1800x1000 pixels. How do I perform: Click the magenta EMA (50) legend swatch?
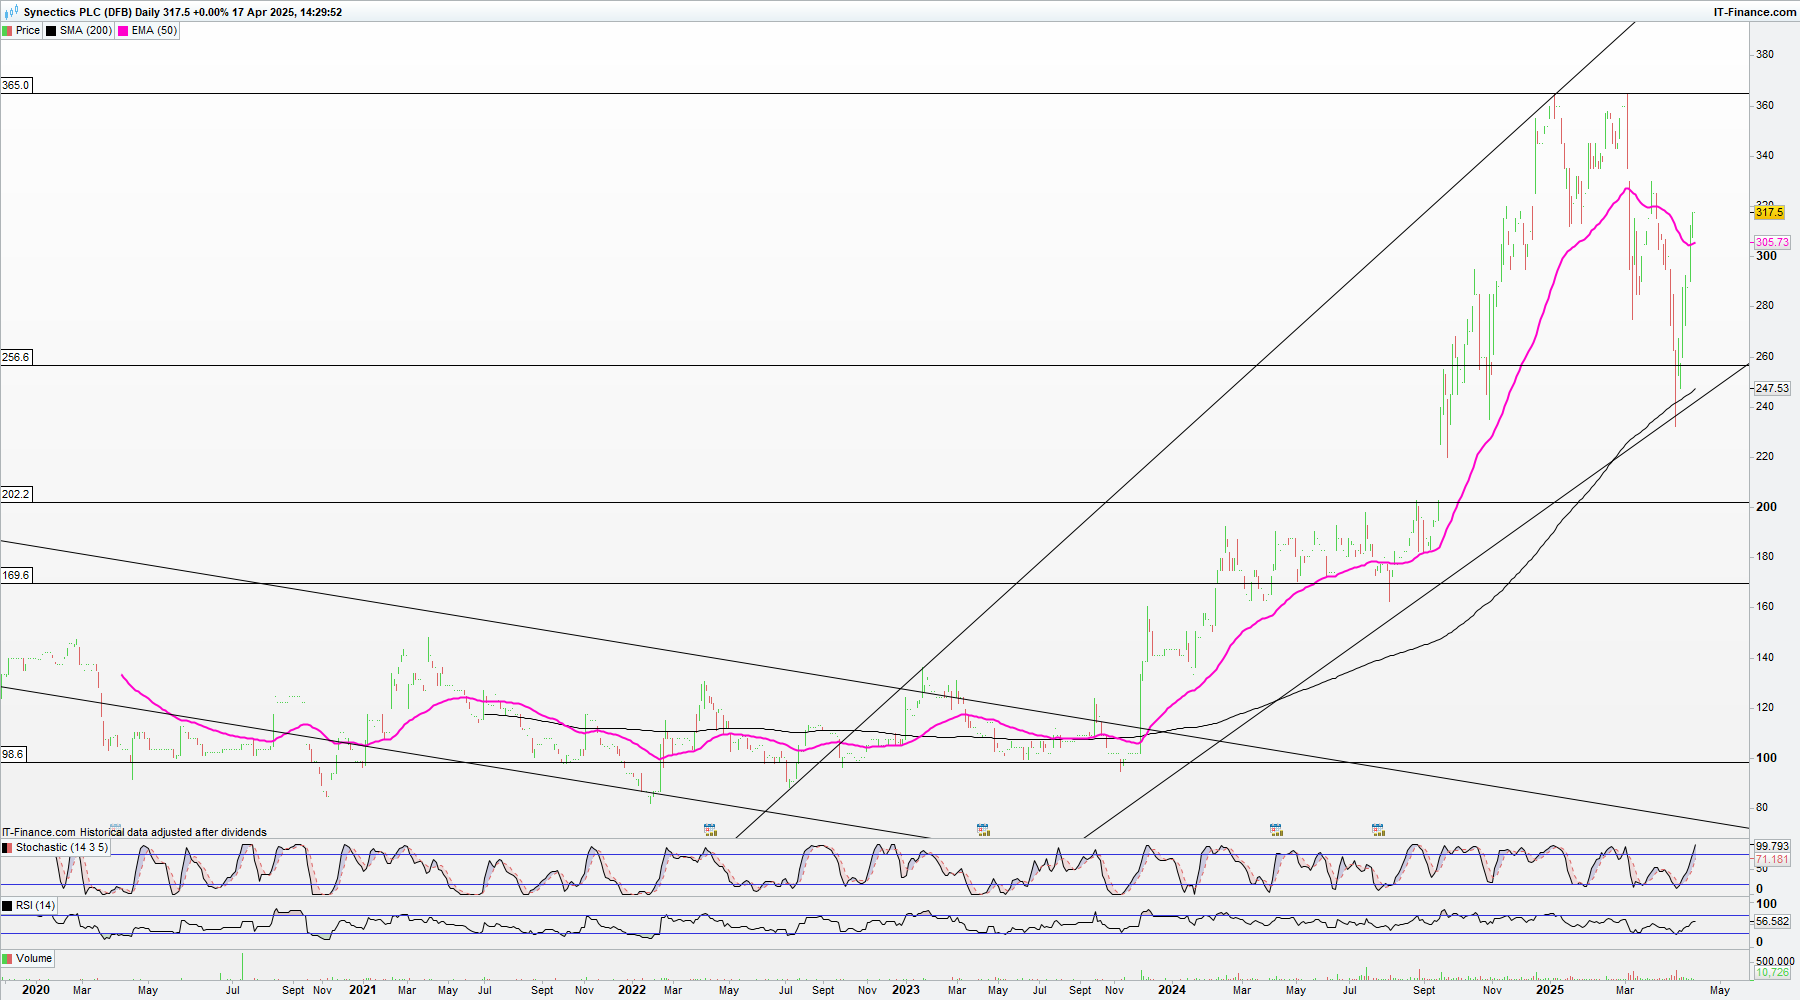pos(123,31)
